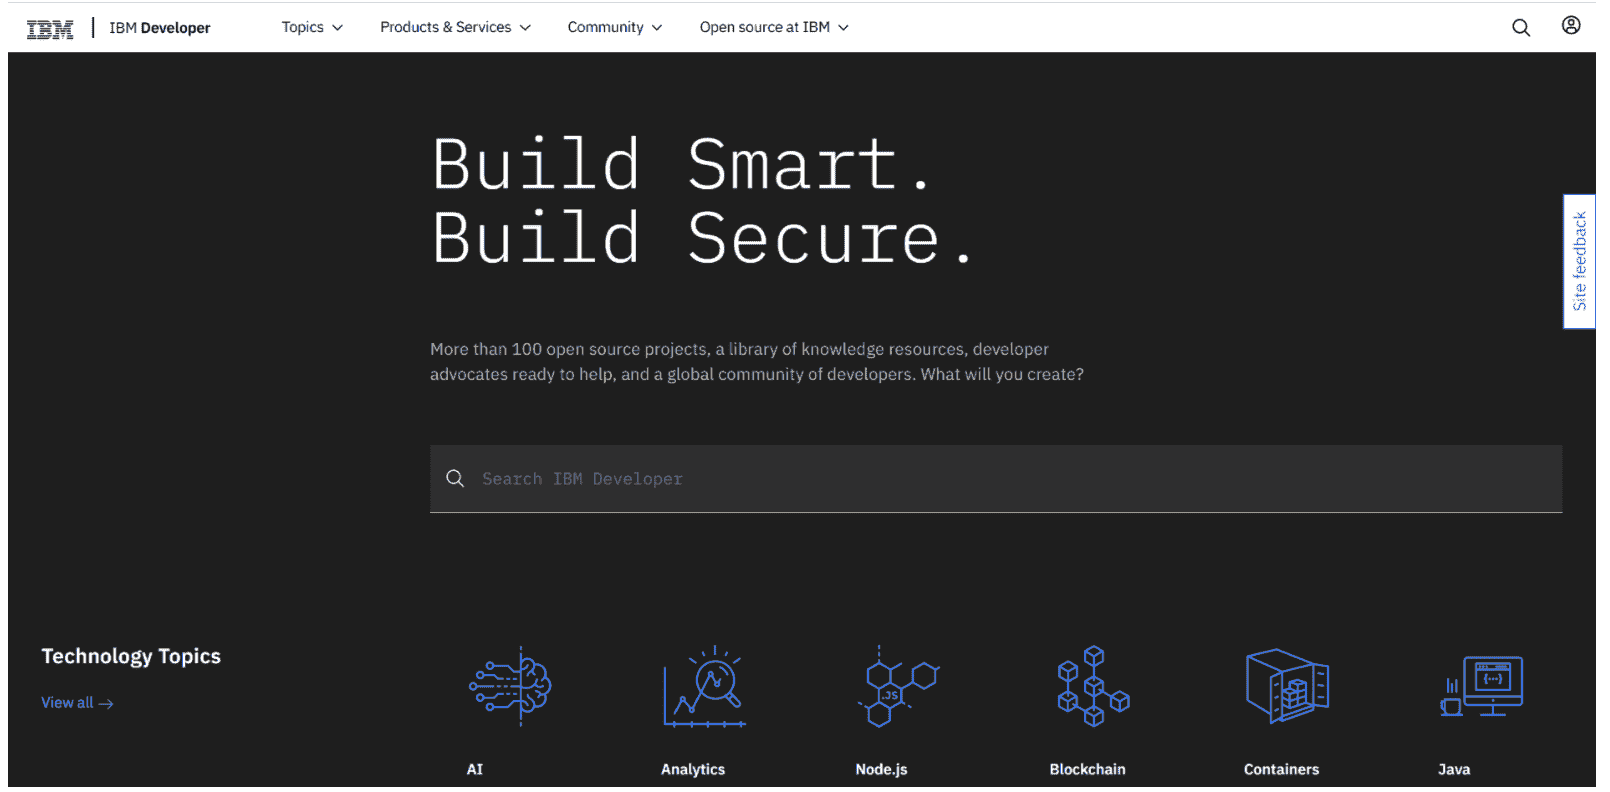Select the Blockchain cubes topic icon
The width and height of the screenshot is (1610, 792).
[1092, 686]
